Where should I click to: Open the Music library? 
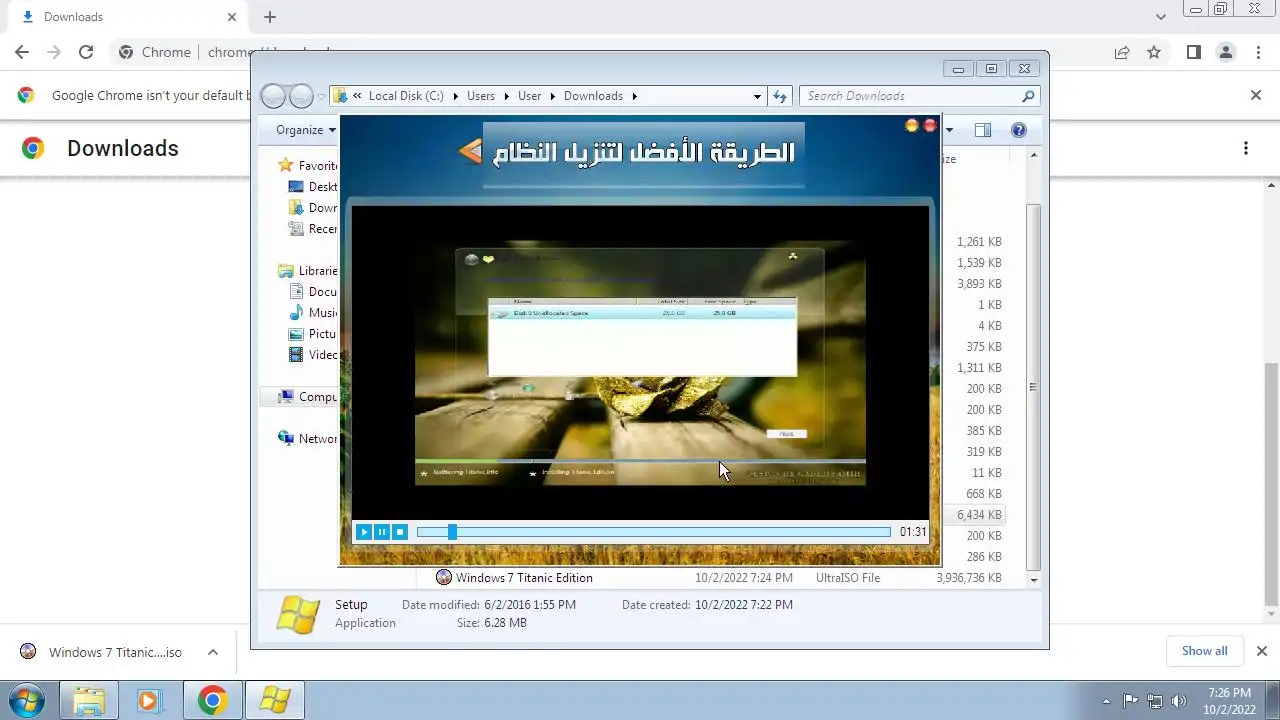313,313
